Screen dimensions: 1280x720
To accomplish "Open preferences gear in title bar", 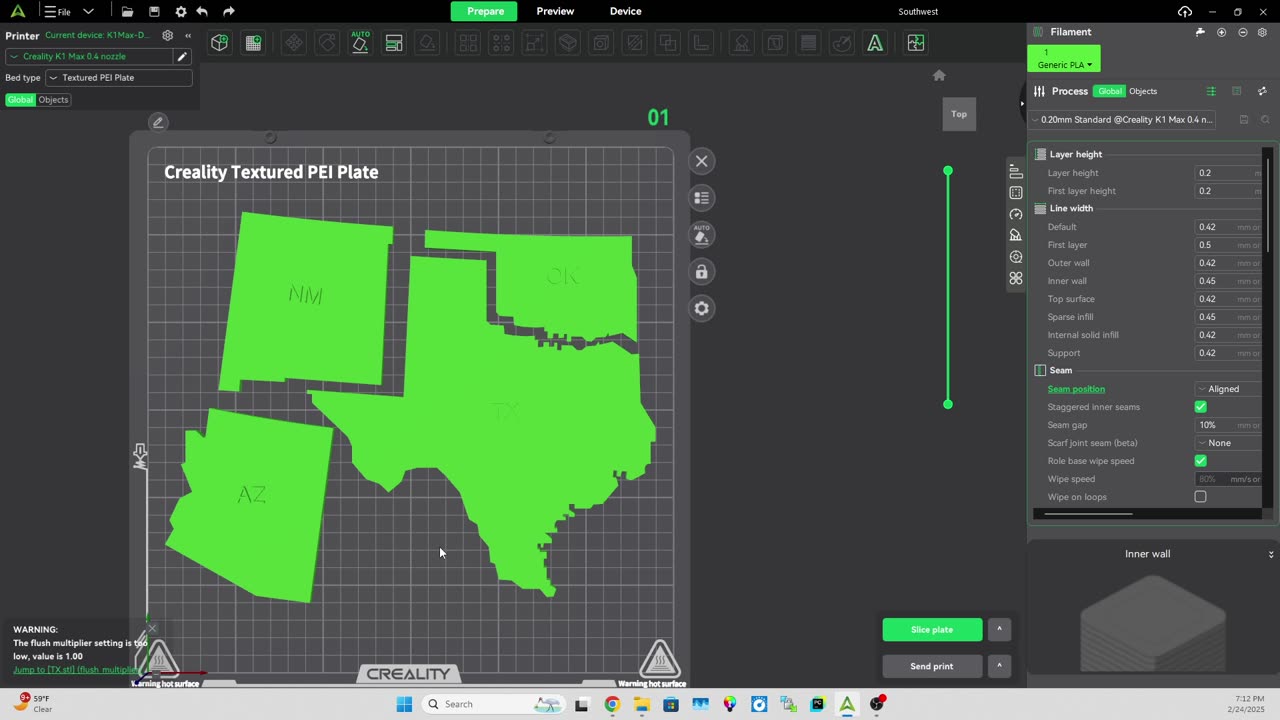I will pos(180,12).
